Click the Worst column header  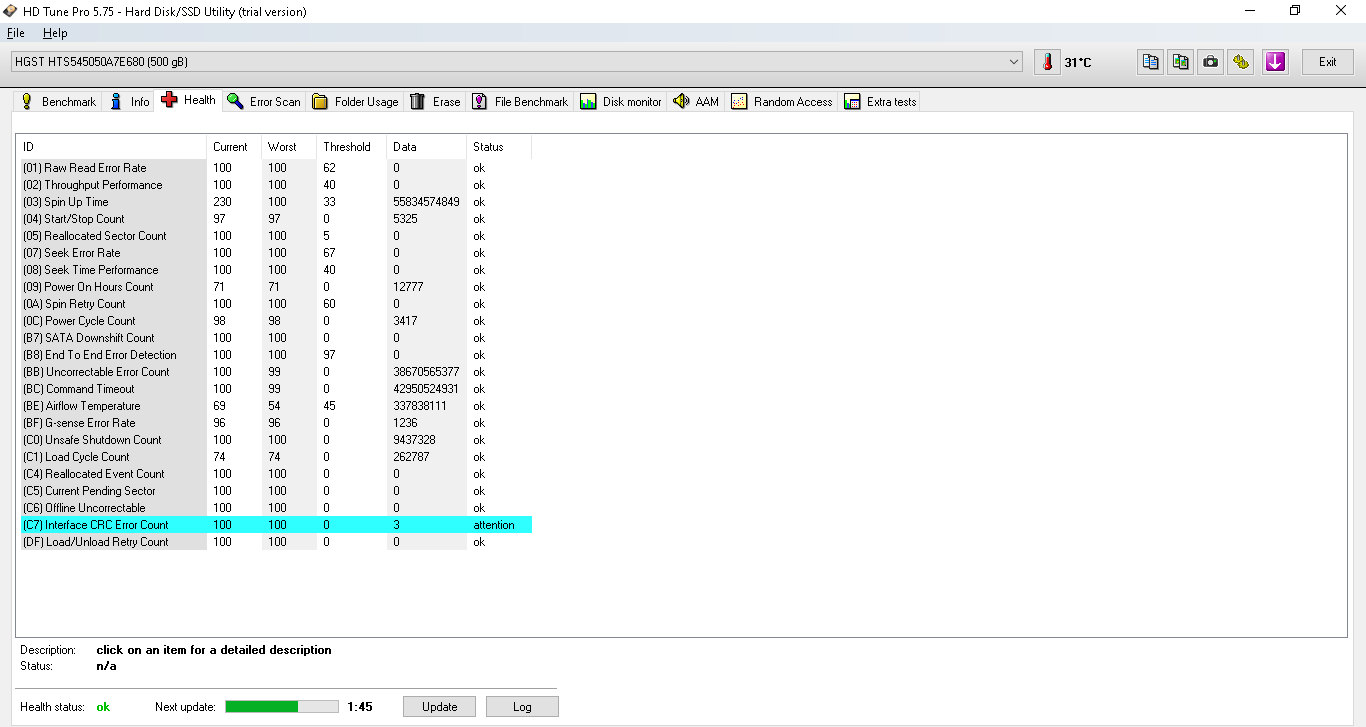[x=289, y=147]
